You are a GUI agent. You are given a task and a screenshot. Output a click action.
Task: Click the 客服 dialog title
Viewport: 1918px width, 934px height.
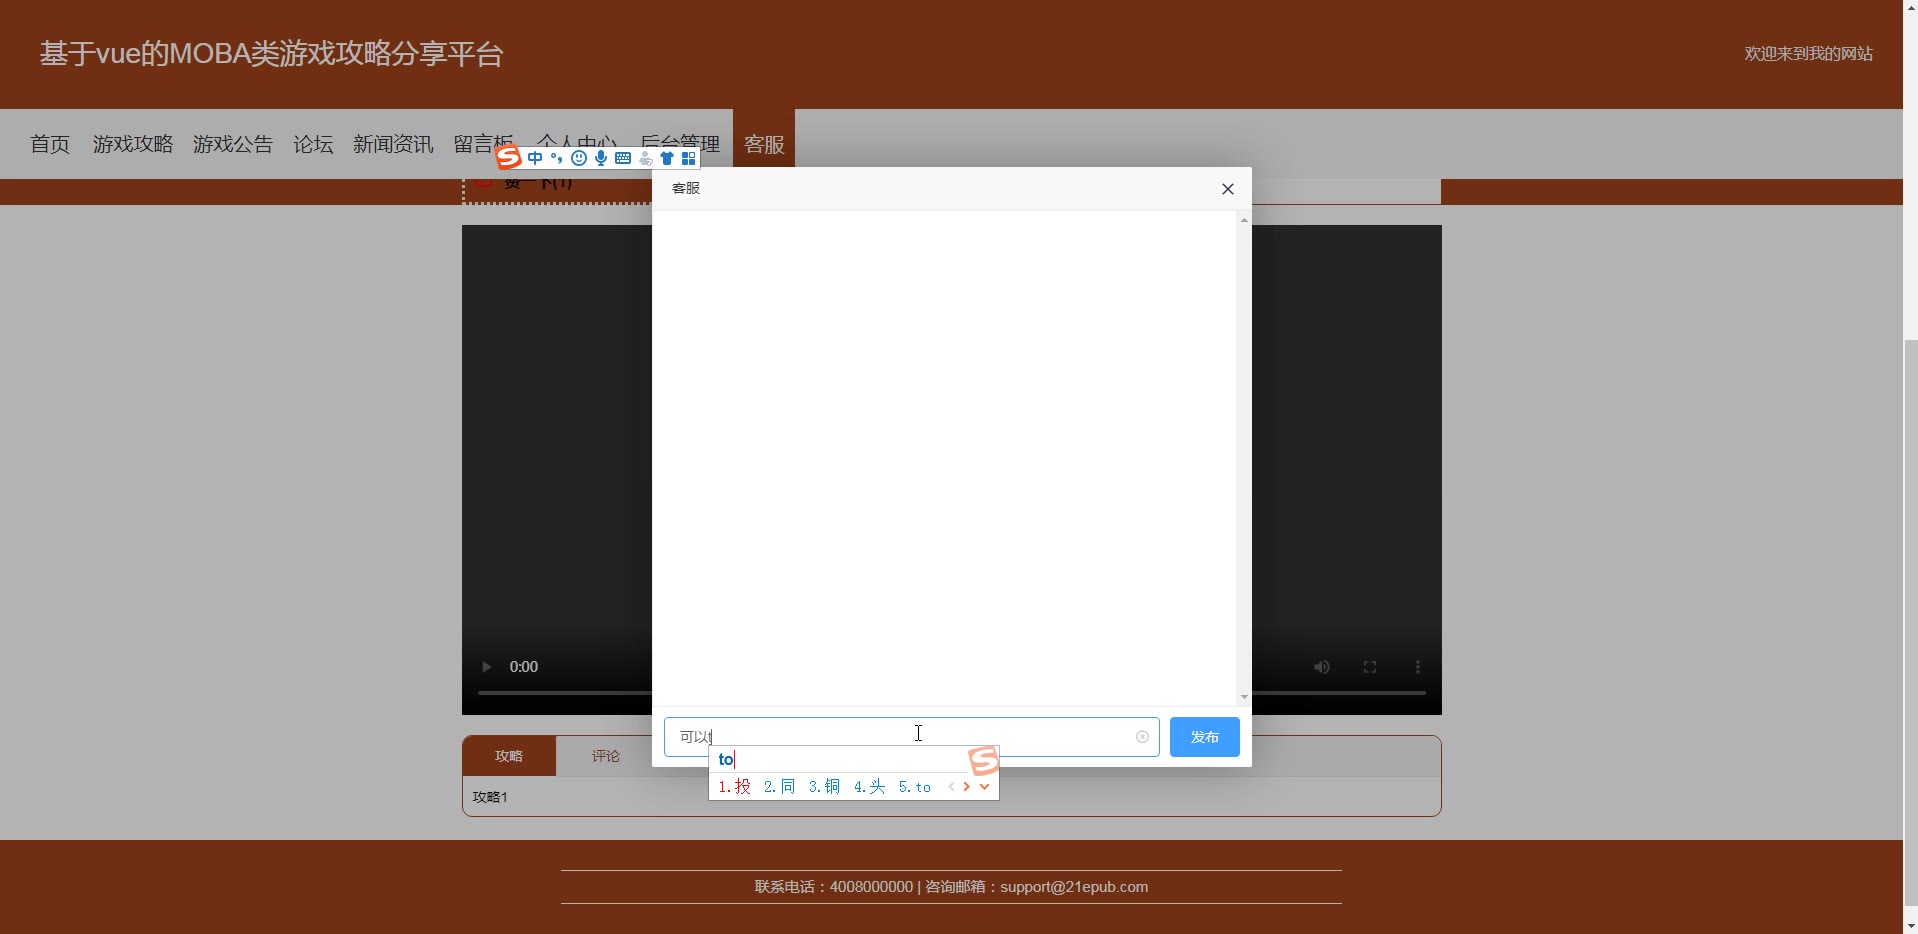point(686,189)
